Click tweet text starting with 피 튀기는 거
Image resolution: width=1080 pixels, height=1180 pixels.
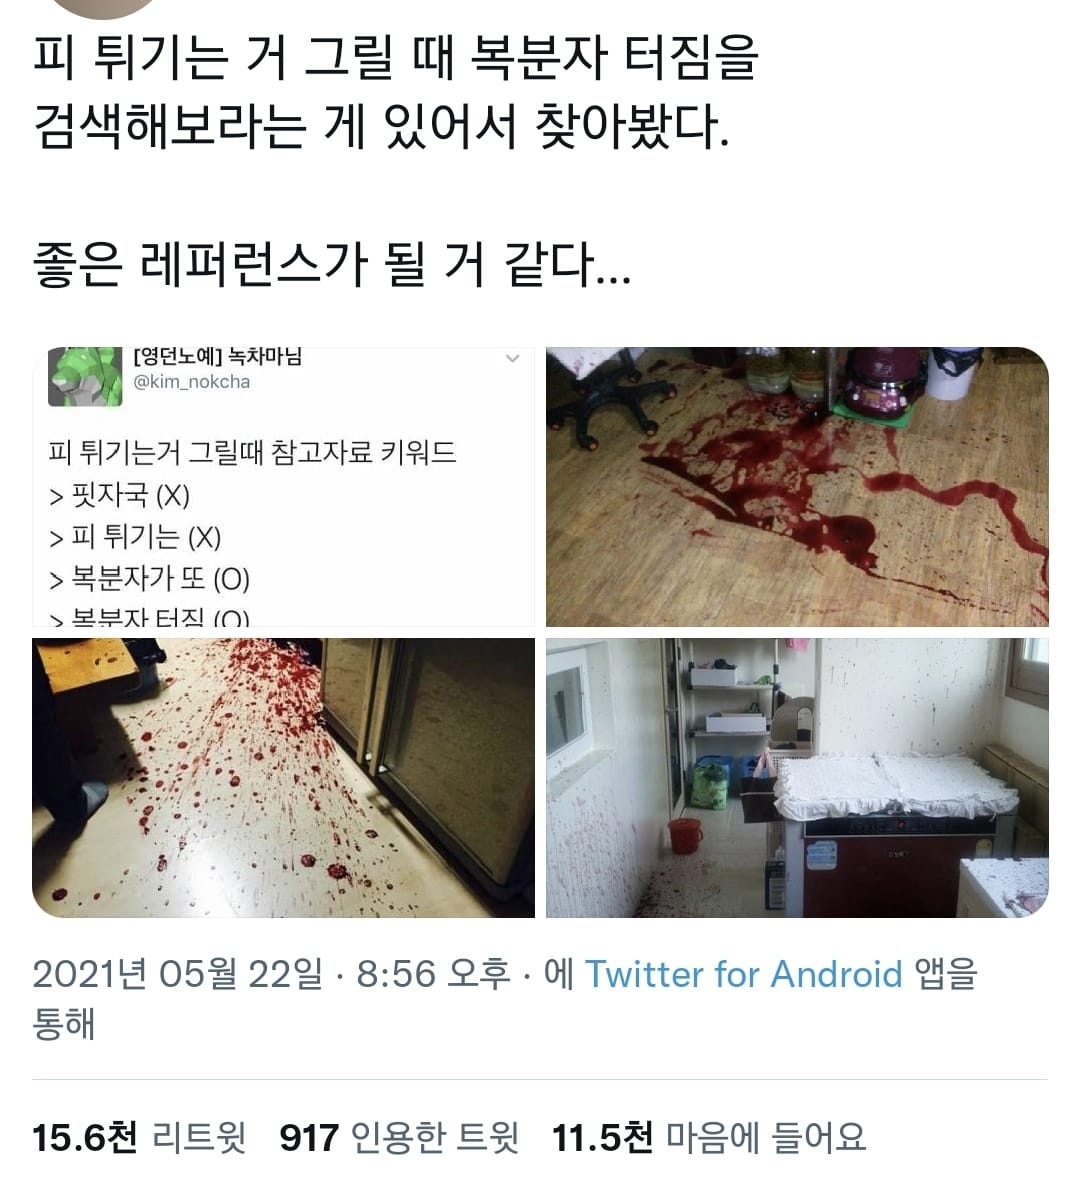tap(396, 92)
